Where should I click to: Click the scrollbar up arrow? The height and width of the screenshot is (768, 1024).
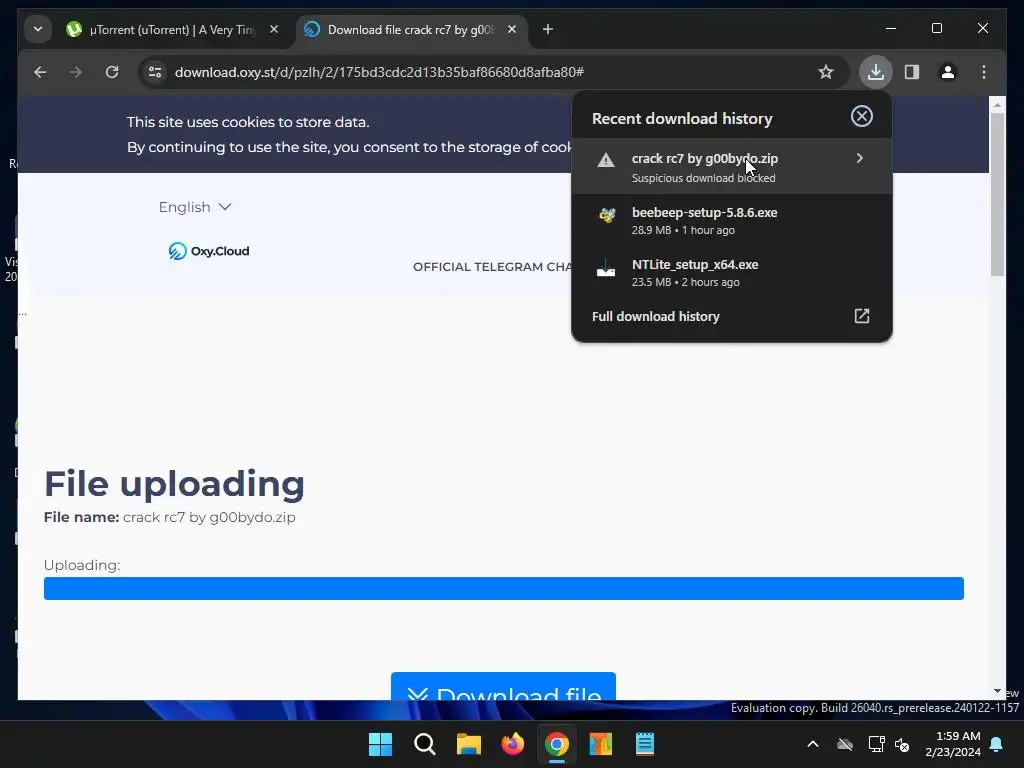pos(997,104)
